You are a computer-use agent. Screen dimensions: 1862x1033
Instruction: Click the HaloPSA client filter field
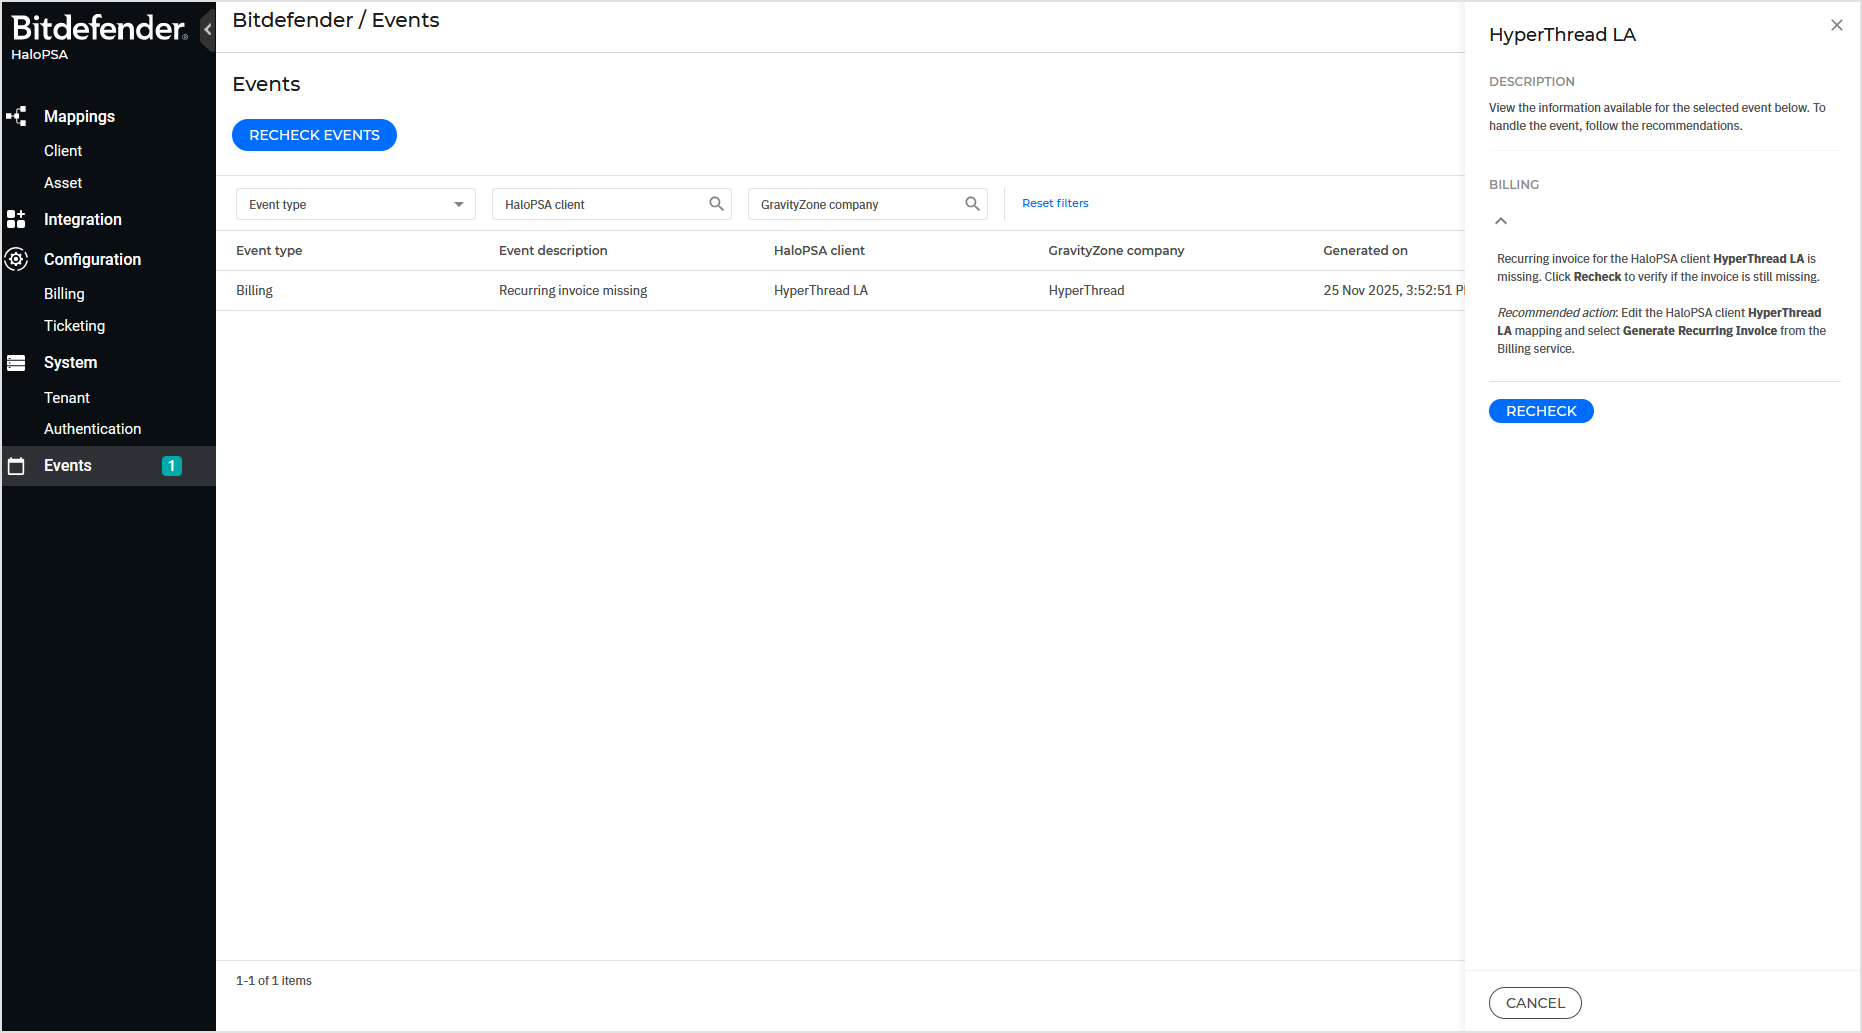[600, 204]
